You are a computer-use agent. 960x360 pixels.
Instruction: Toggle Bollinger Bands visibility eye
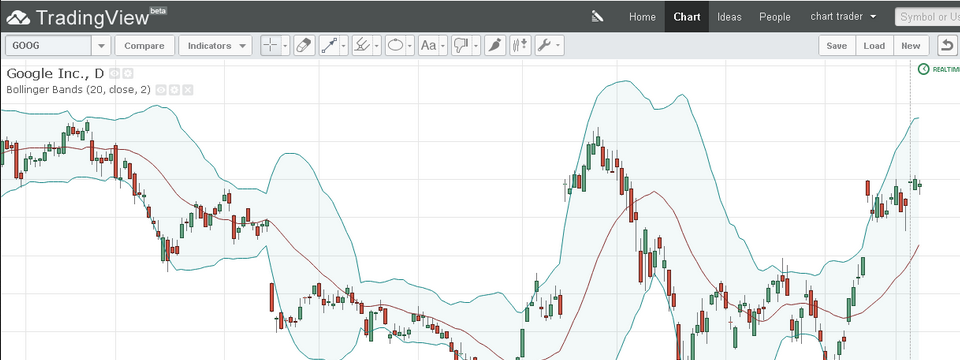[161, 90]
